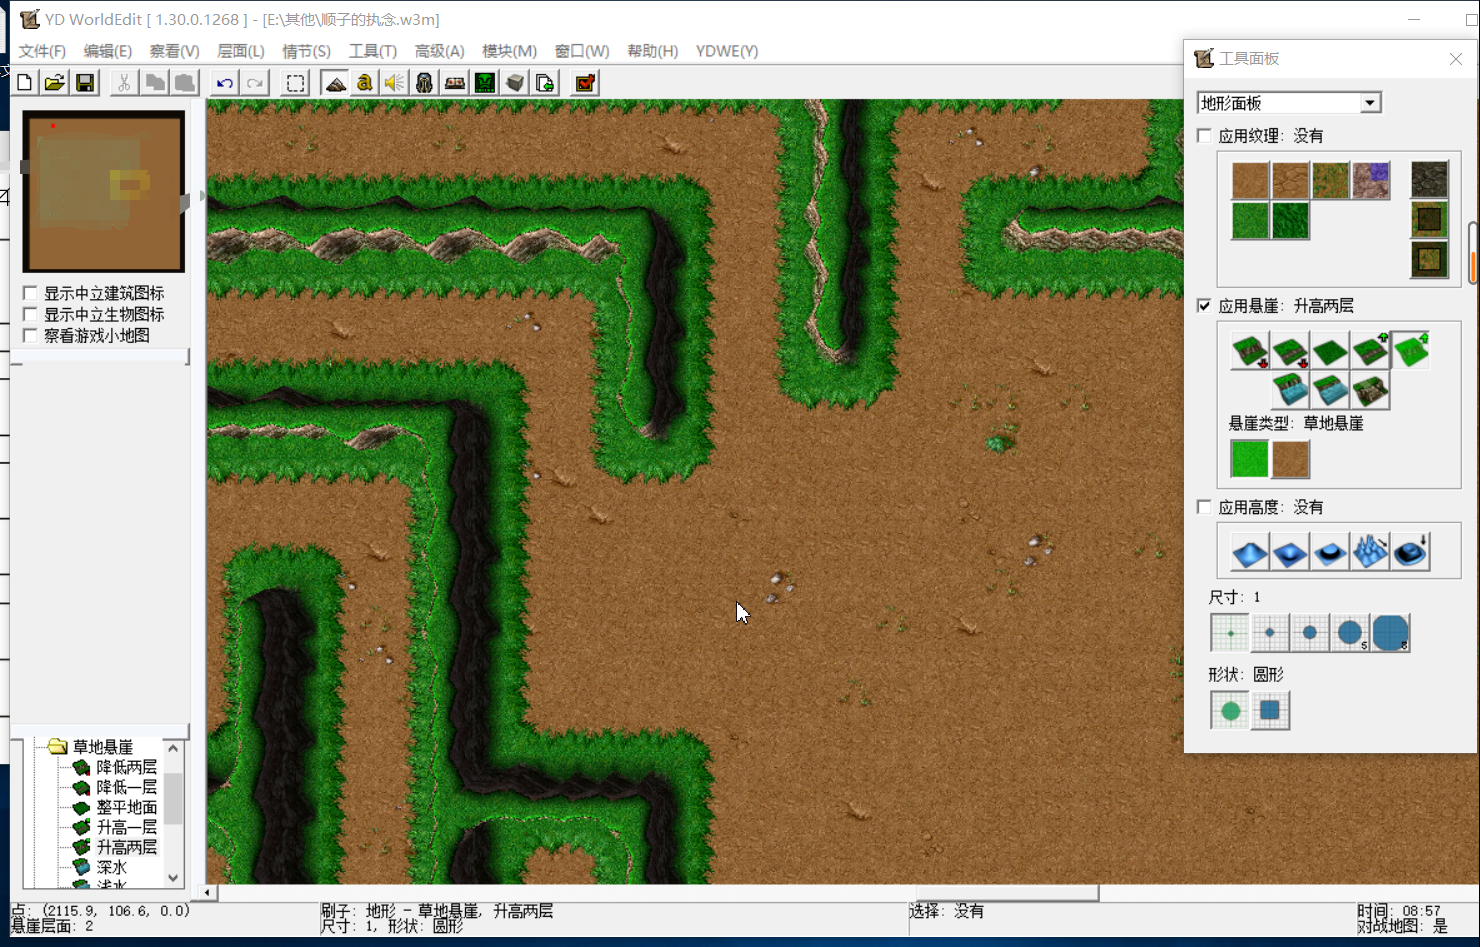Open the 模块(M) menu
Screen dimensions: 1480x947
[509, 51]
